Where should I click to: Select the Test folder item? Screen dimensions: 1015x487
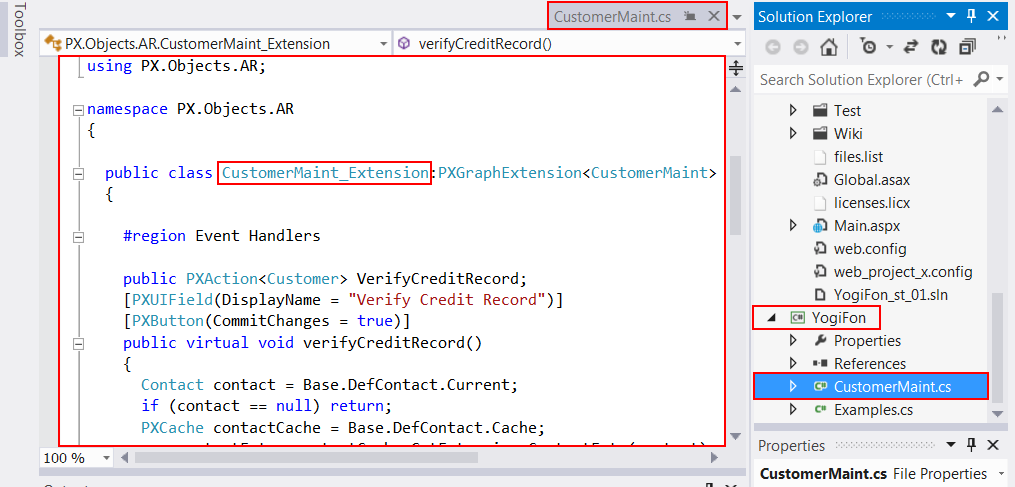[x=847, y=111]
